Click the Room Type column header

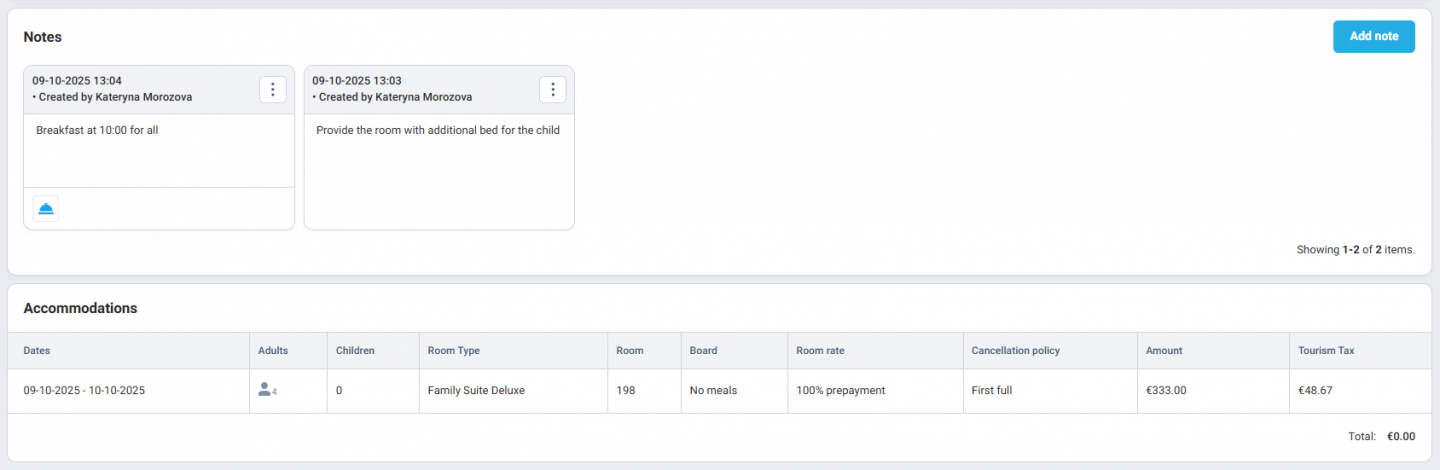pos(453,351)
